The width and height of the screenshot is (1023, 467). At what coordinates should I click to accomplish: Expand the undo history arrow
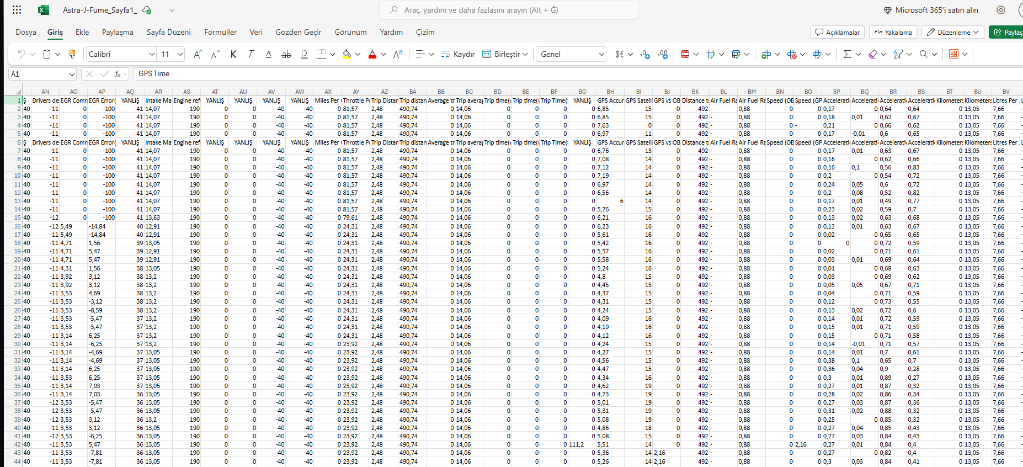pos(32,54)
